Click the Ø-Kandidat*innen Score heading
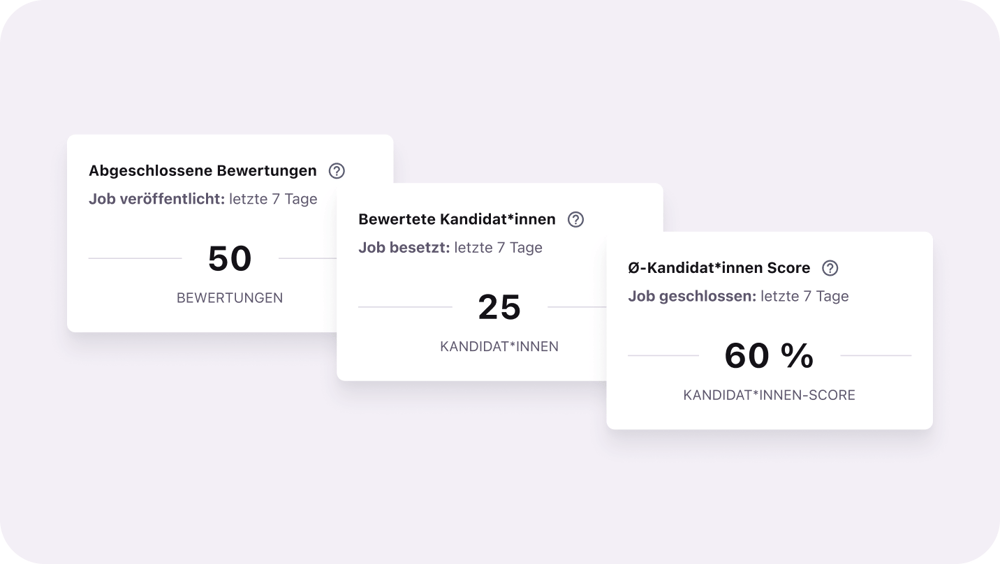The image size is (1000, 564). (719, 268)
